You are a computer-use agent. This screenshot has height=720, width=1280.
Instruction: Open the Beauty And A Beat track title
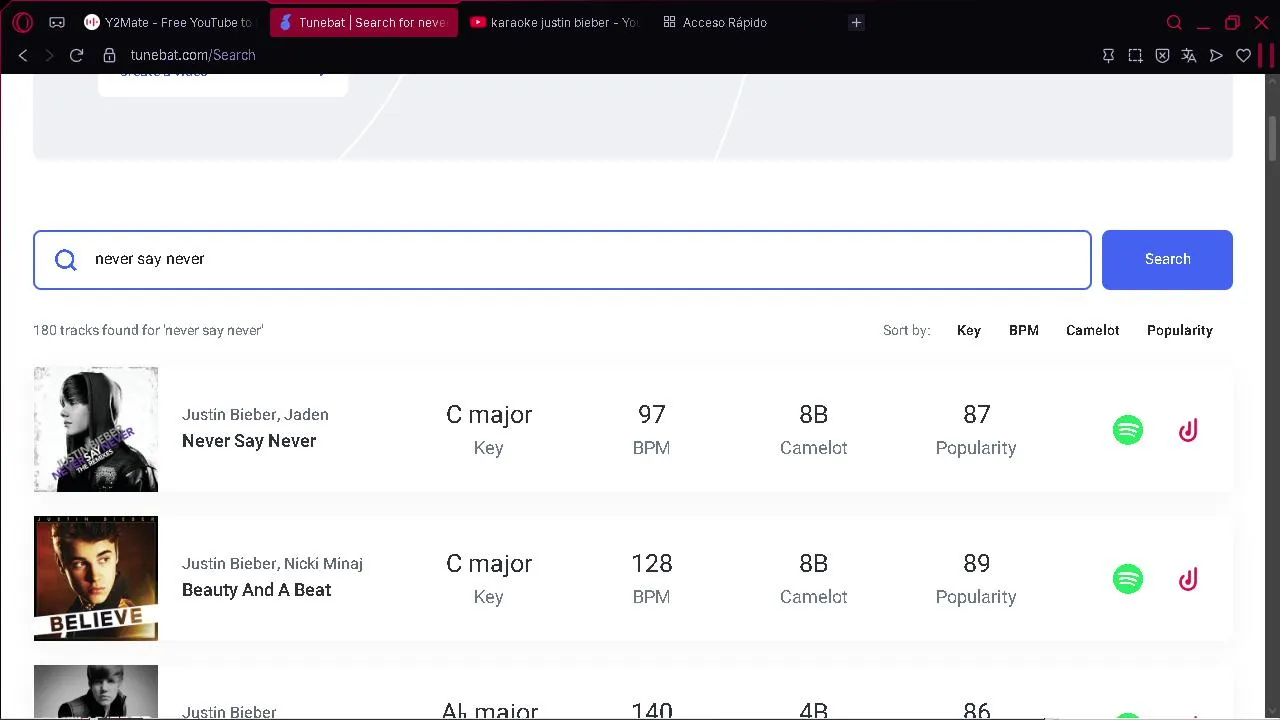(256, 590)
